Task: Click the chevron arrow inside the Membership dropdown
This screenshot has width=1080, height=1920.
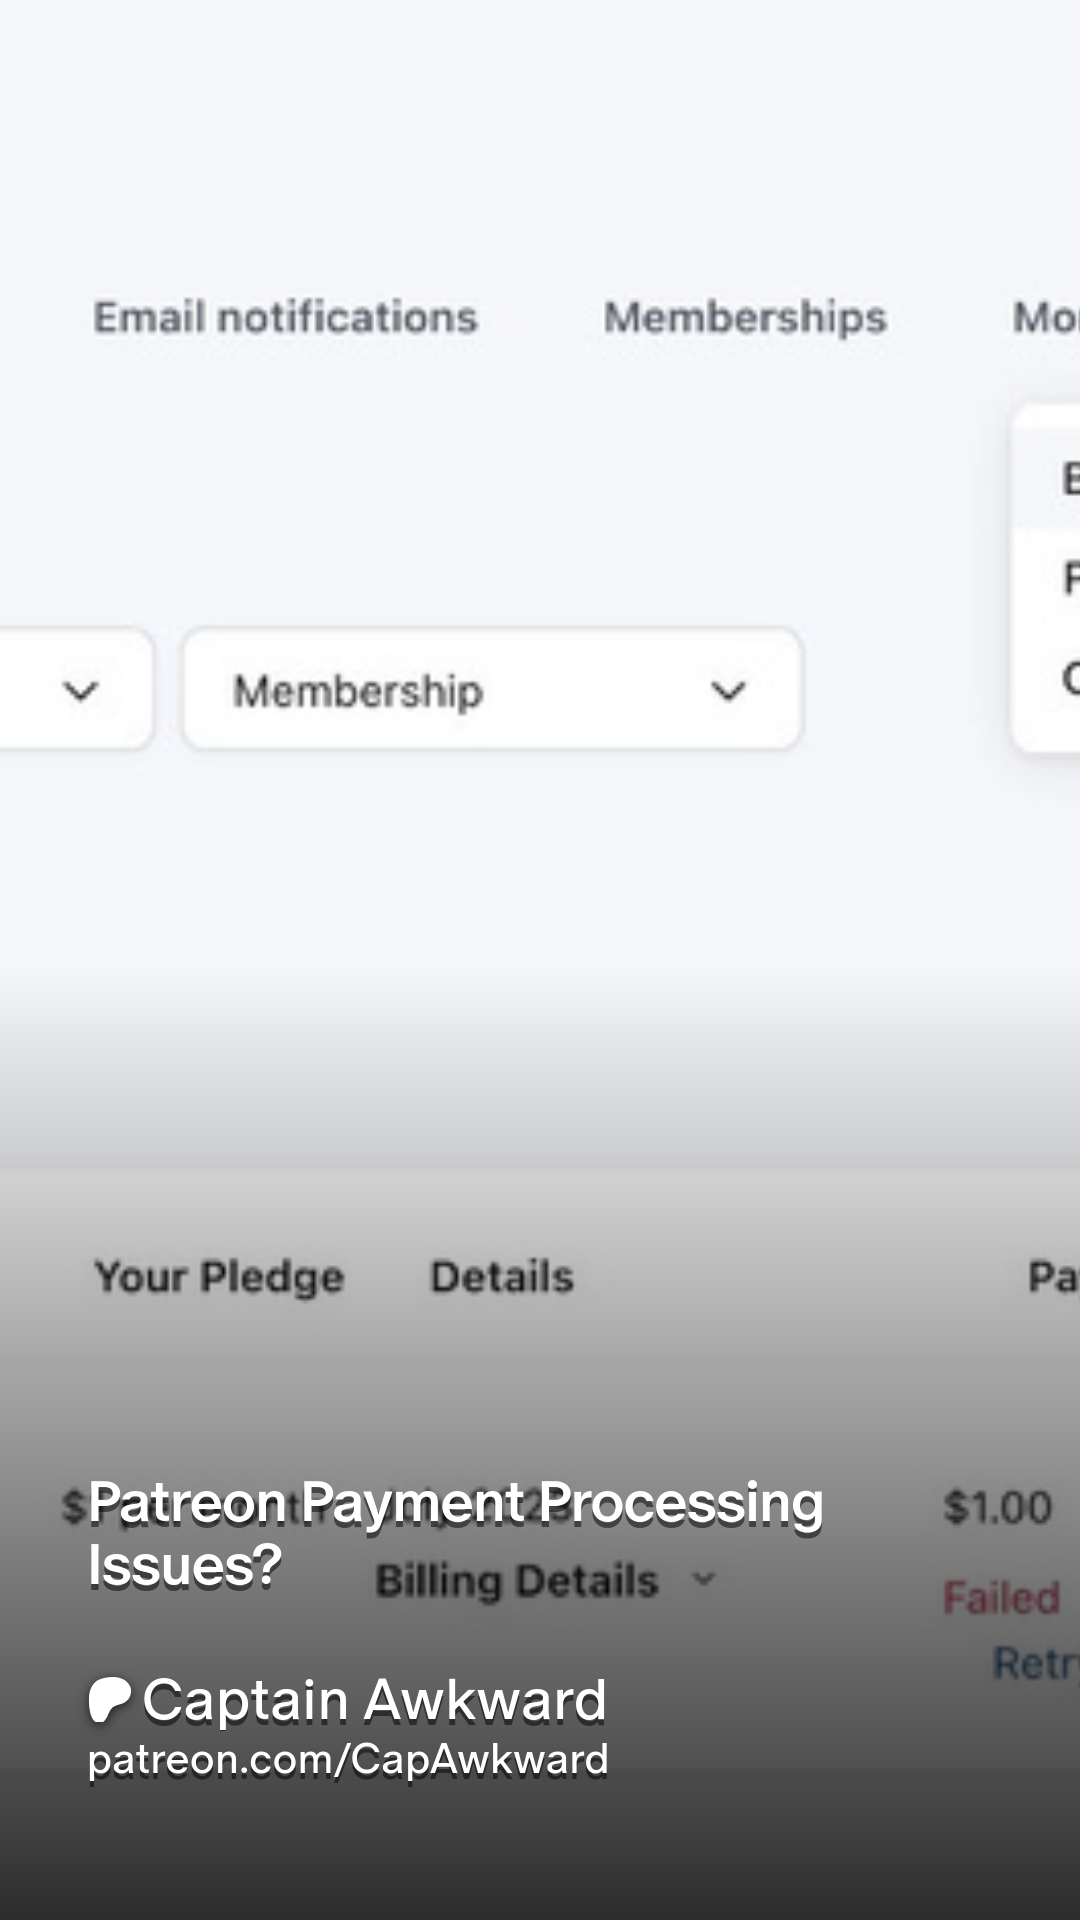Action: (728, 691)
